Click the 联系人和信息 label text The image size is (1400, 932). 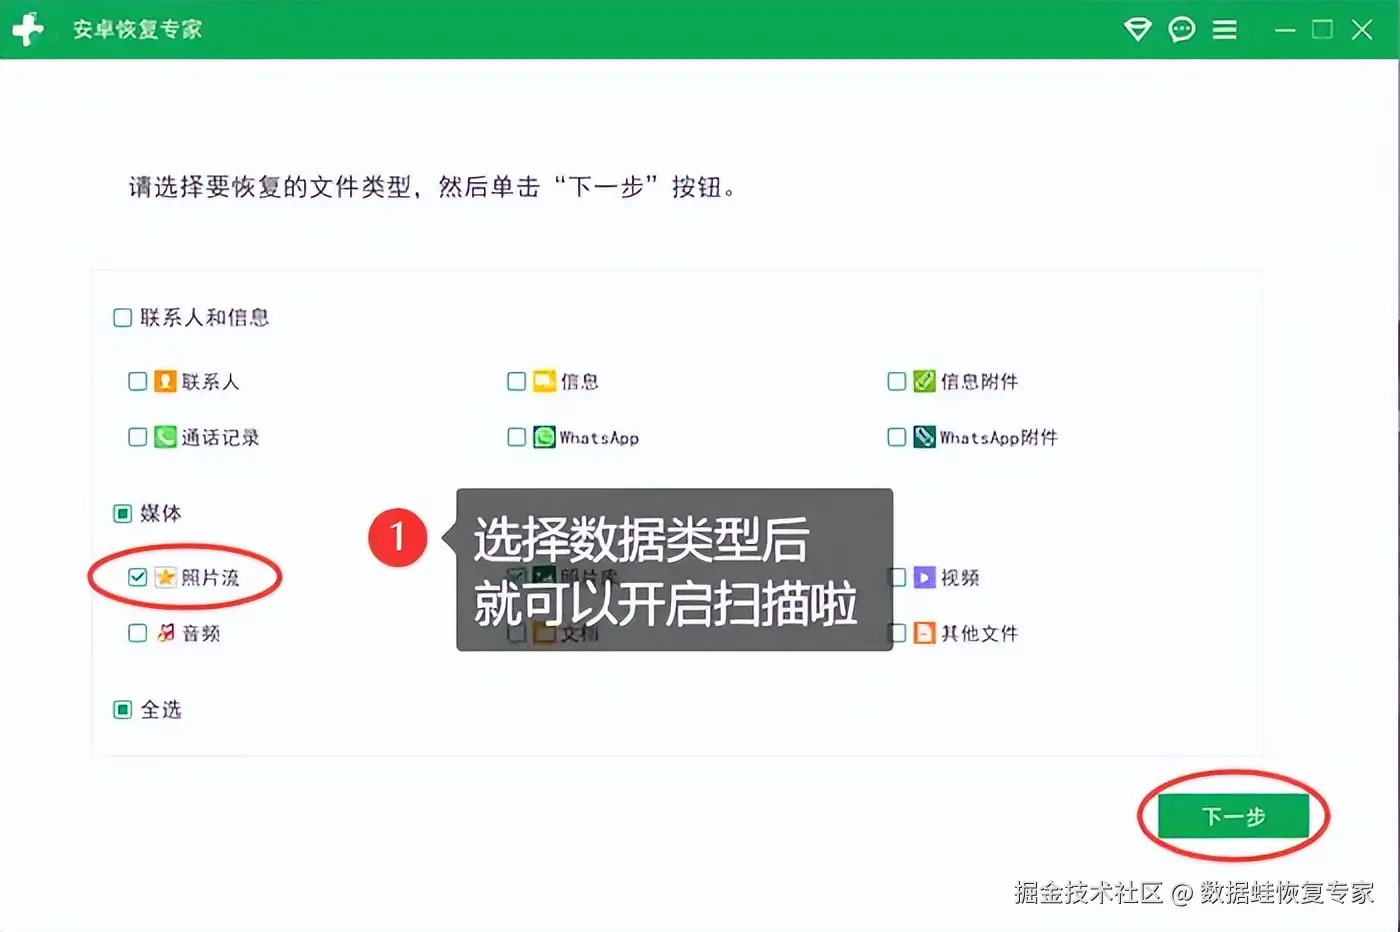[x=205, y=318]
